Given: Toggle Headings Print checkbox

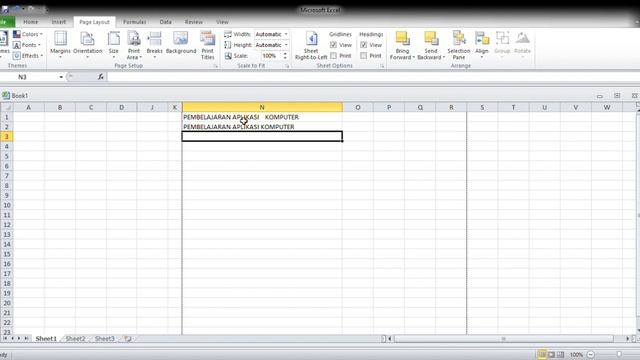Looking at the screenshot, I should pyautogui.click(x=364, y=56).
